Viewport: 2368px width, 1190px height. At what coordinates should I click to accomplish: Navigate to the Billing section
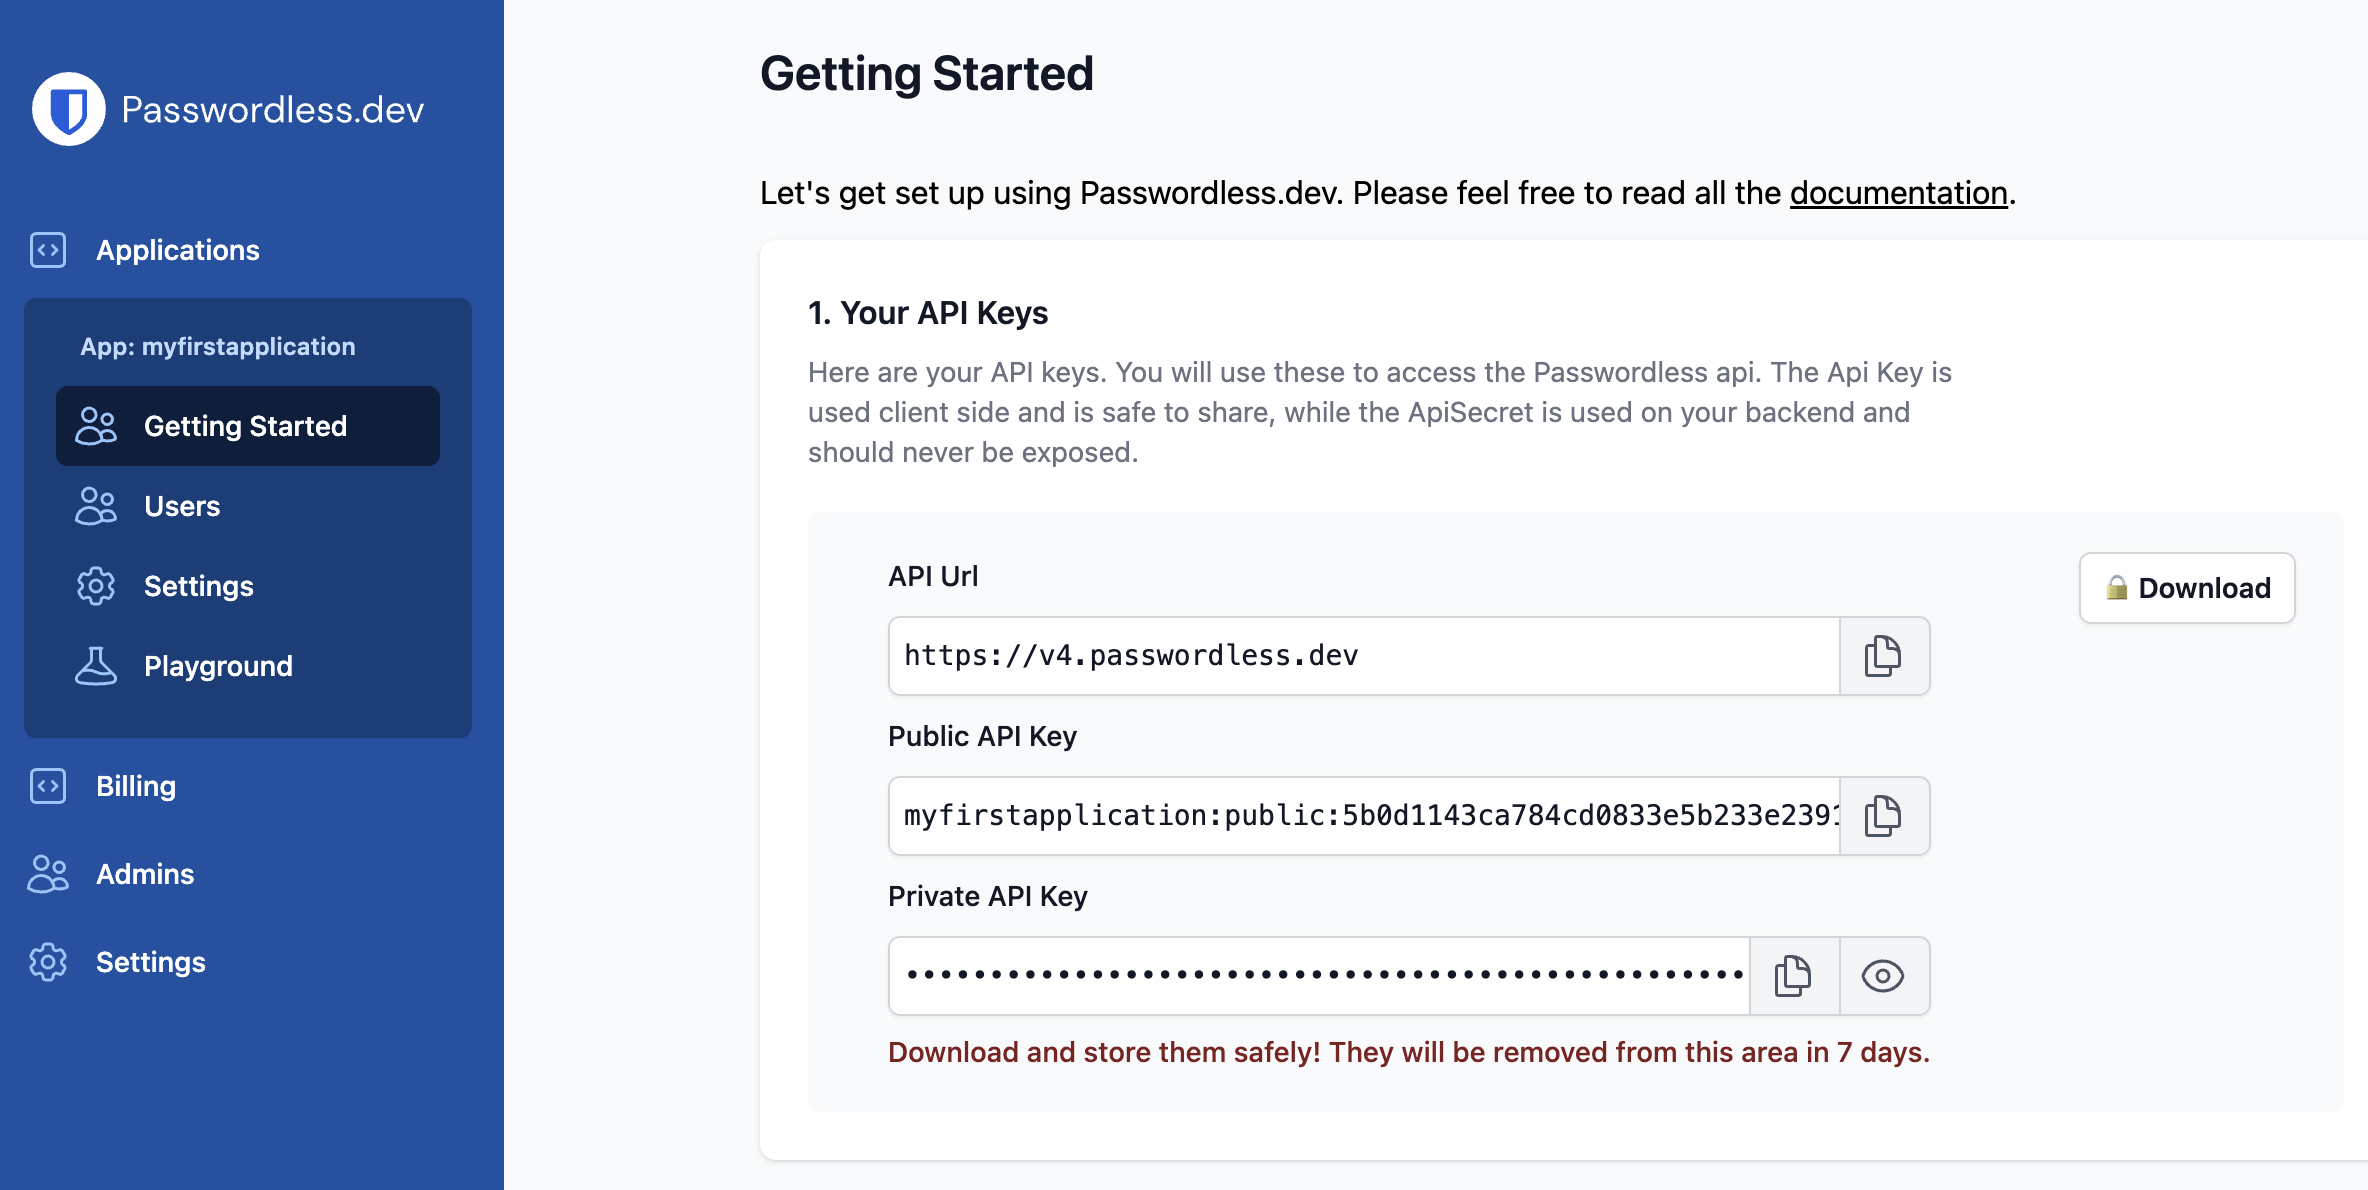pyautogui.click(x=135, y=786)
